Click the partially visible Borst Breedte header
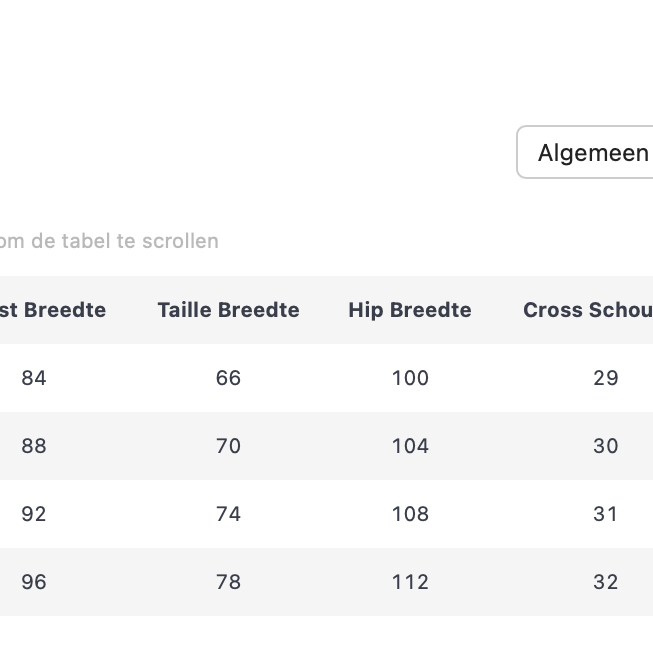 pyautogui.click(x=53, y=310)
